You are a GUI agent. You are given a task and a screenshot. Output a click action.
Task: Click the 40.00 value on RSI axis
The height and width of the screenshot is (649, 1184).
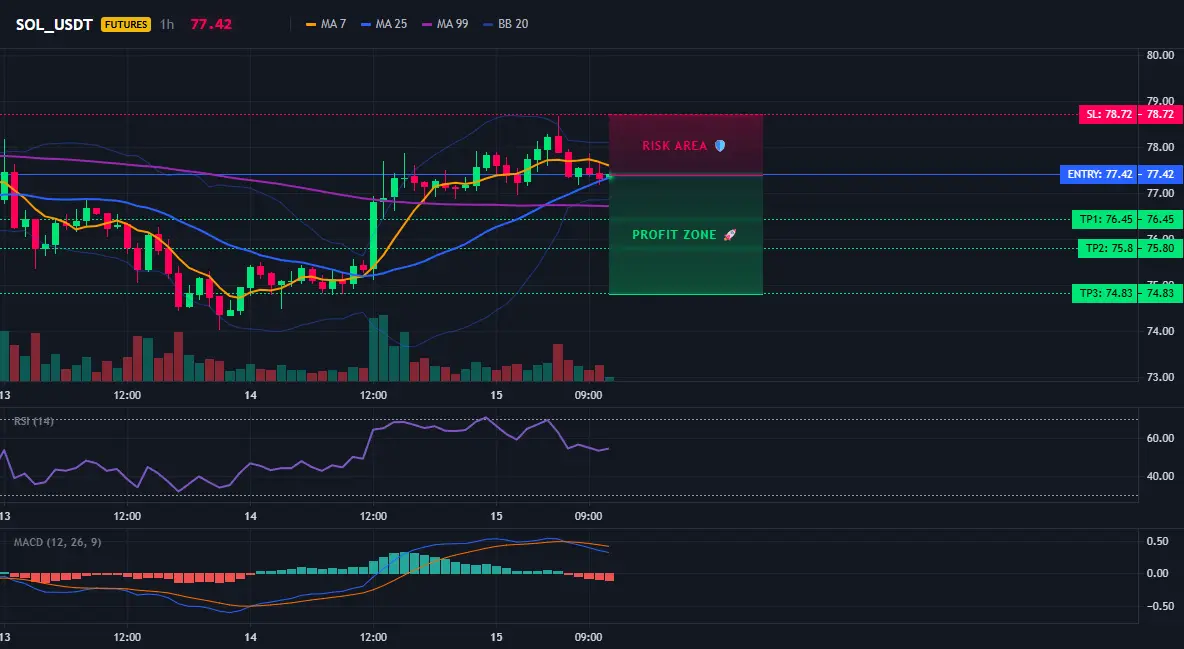[1160, 476]
